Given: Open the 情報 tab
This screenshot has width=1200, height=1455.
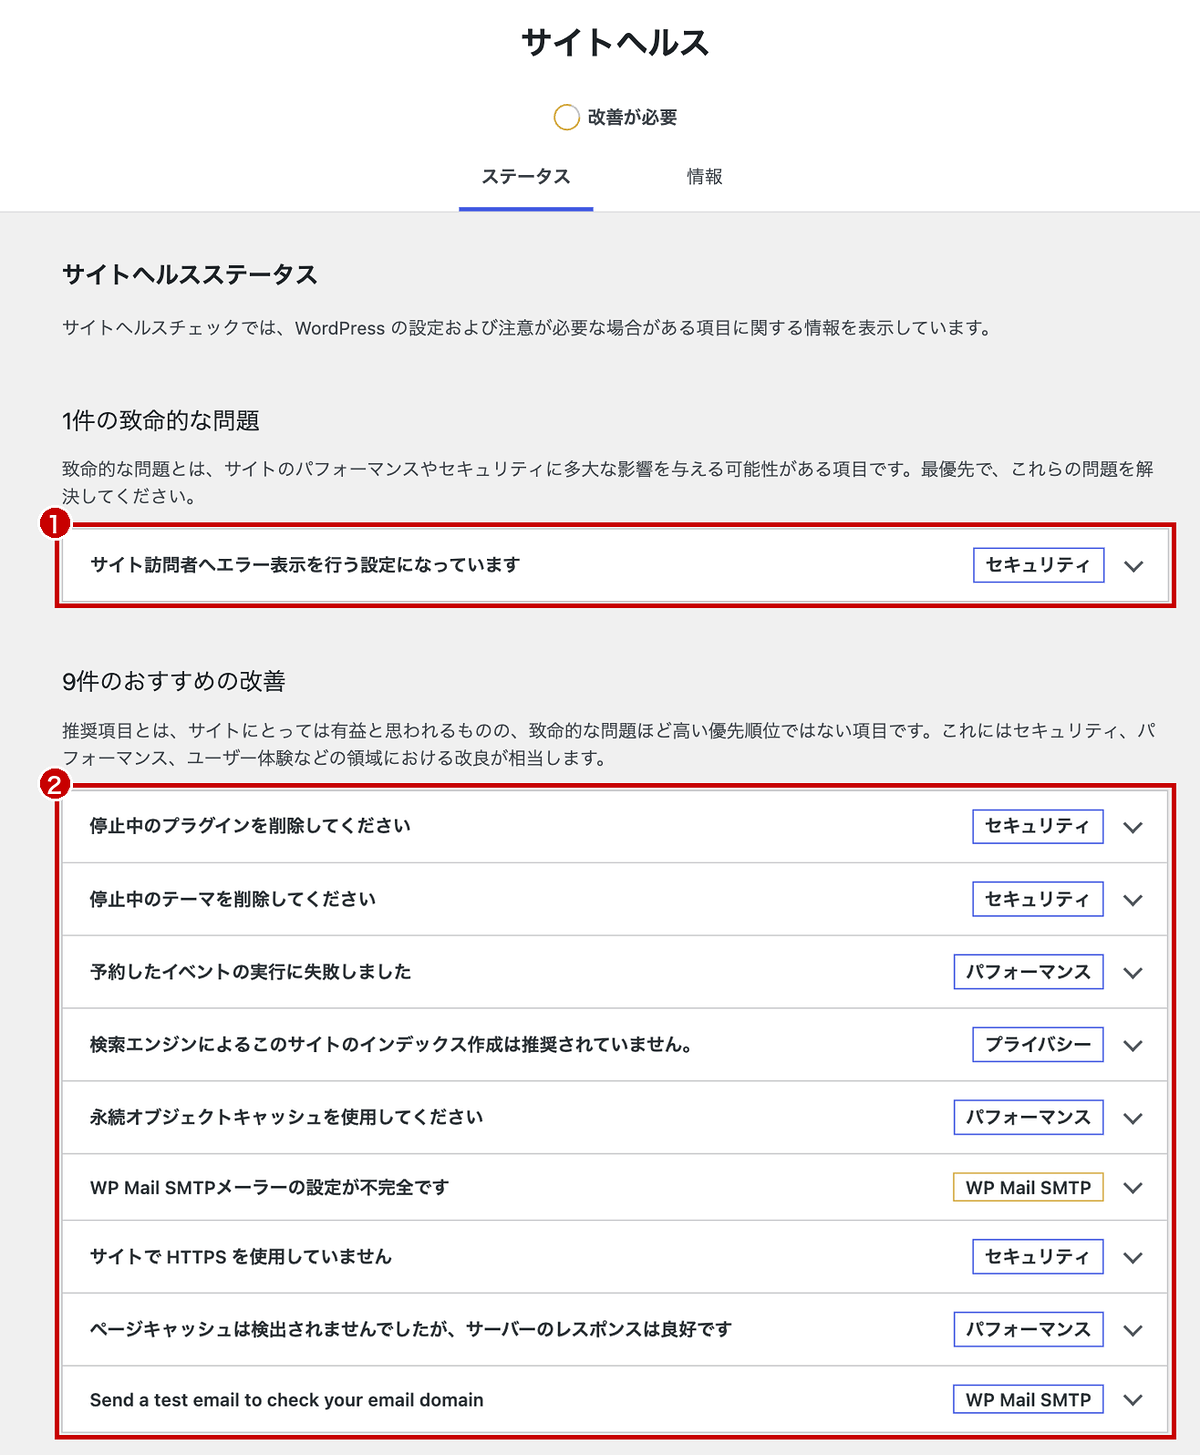Looking at the screenshot, I should [704, 177].
